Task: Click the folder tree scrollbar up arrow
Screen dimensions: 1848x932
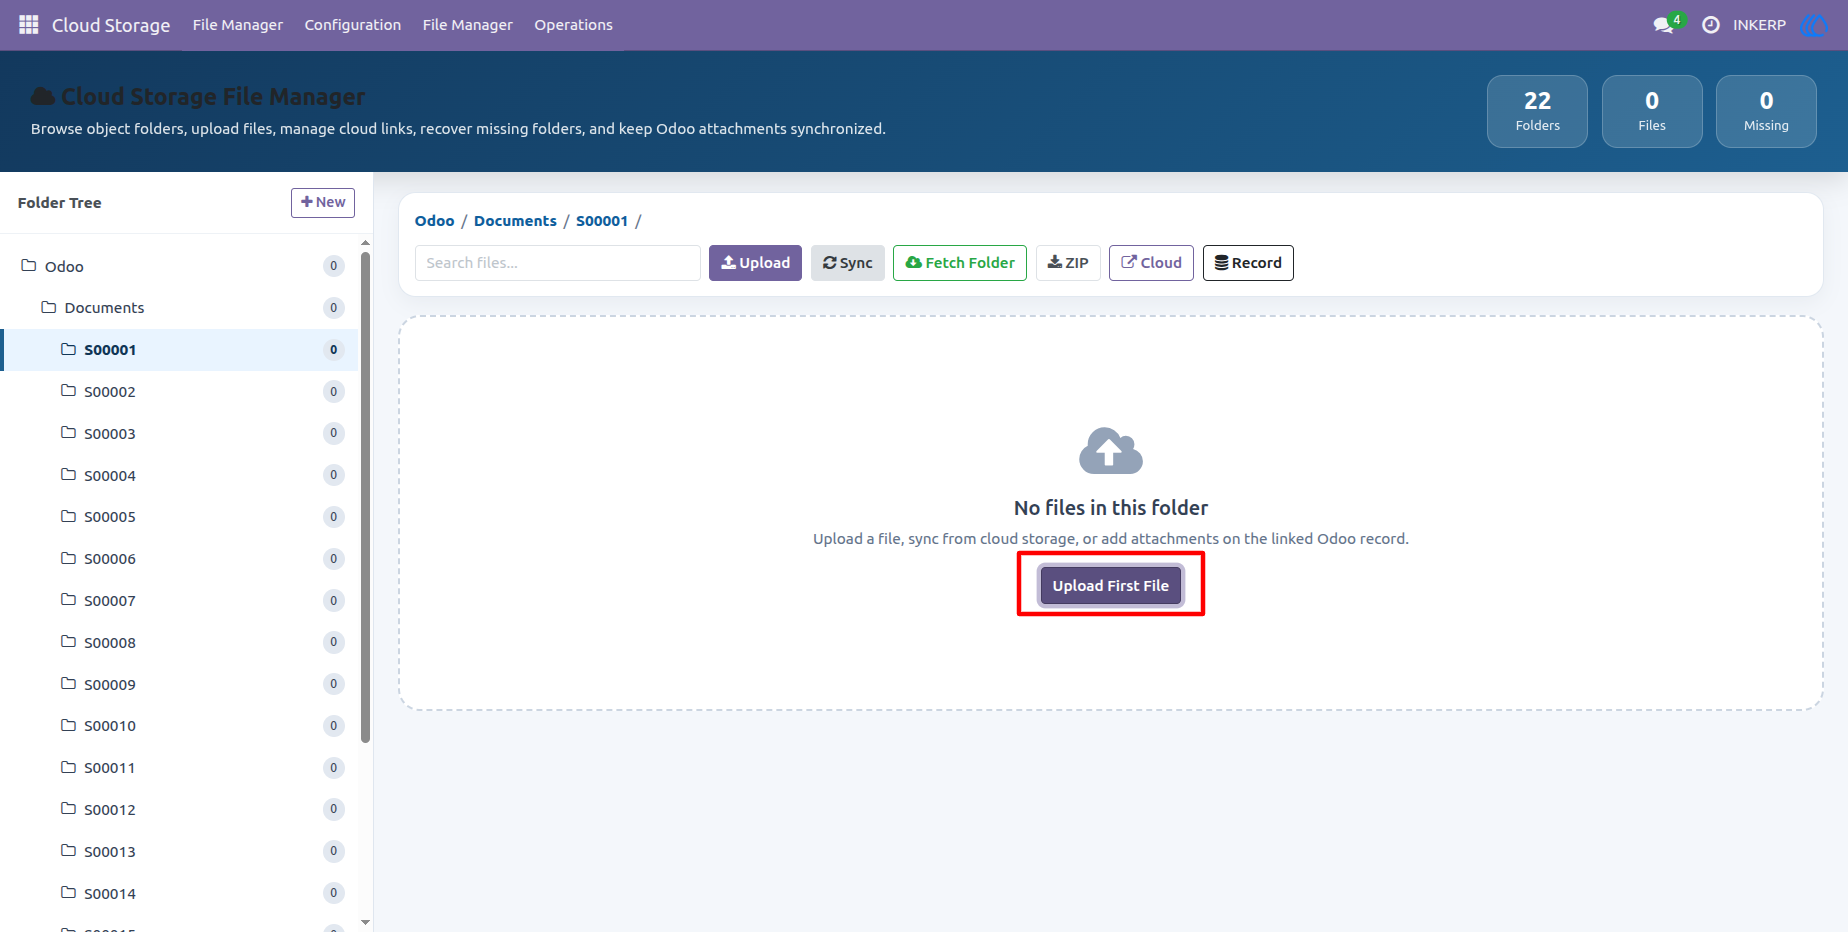Action: (365, 243)
